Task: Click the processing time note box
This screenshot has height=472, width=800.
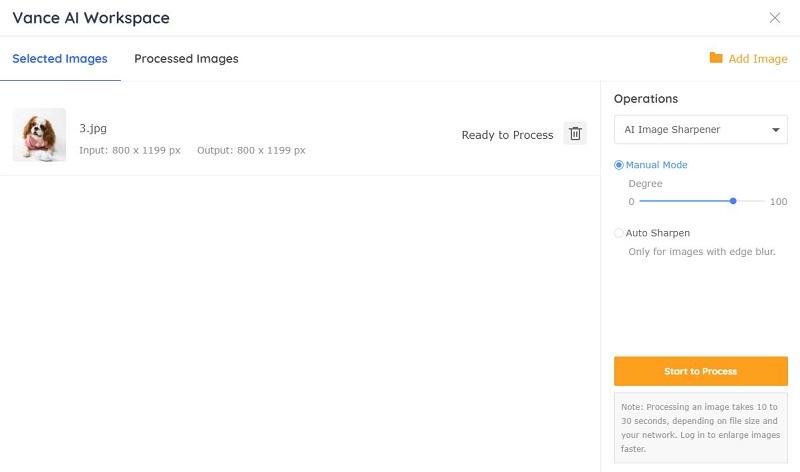Action: [701, 428]
